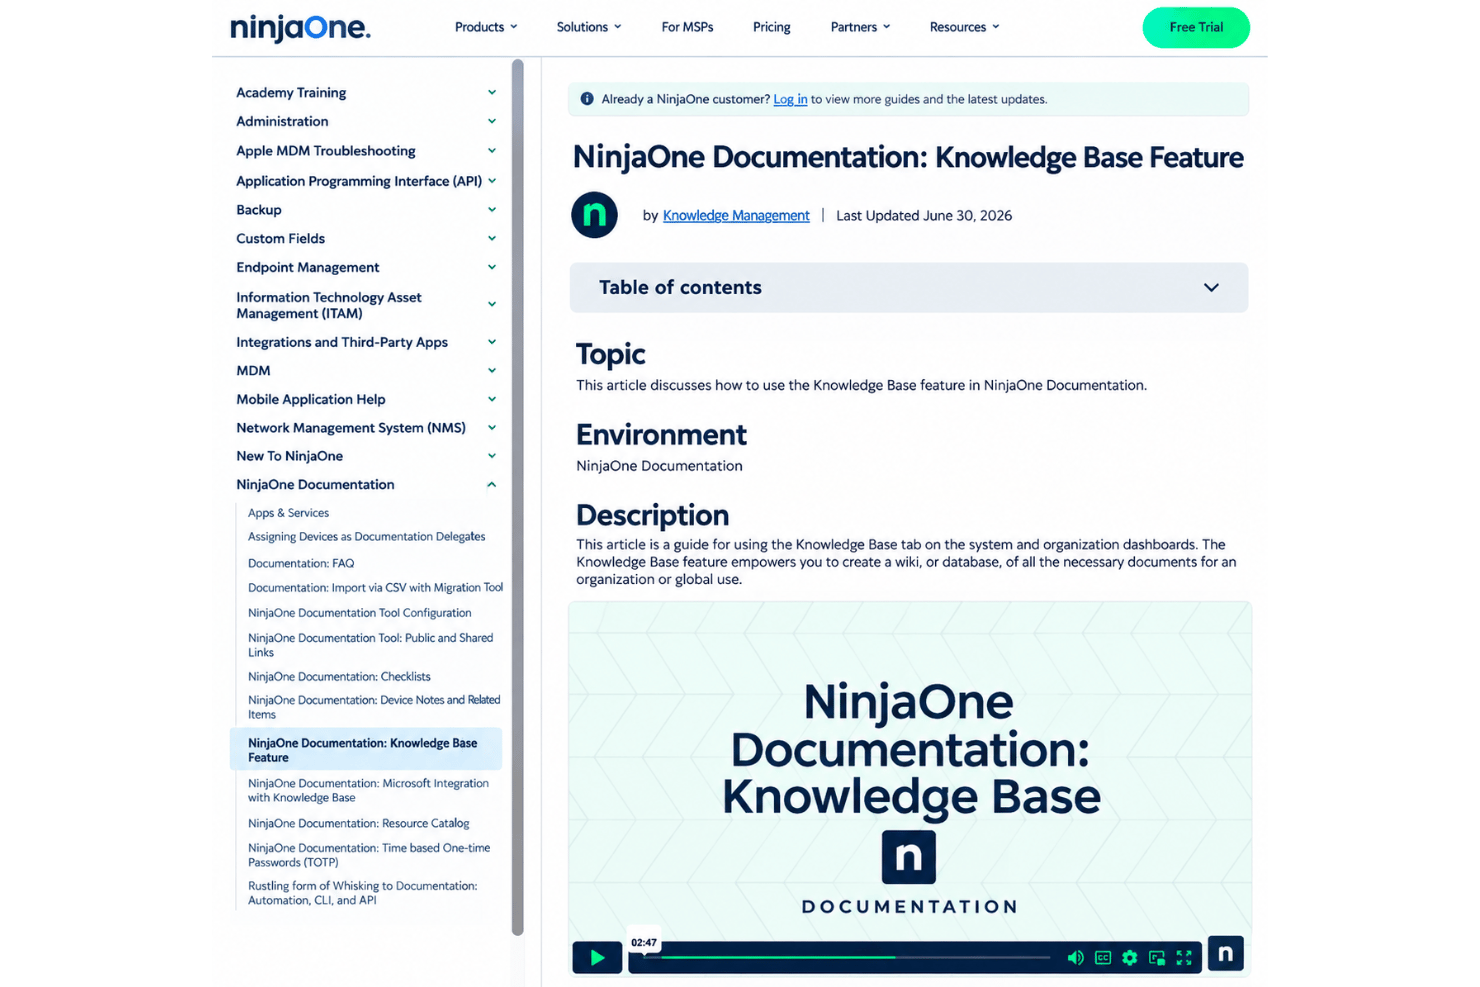This screenshot has height=987, width=1480.
Task: Open the NinjaOne logo home link
Action: tap(300, 27)
